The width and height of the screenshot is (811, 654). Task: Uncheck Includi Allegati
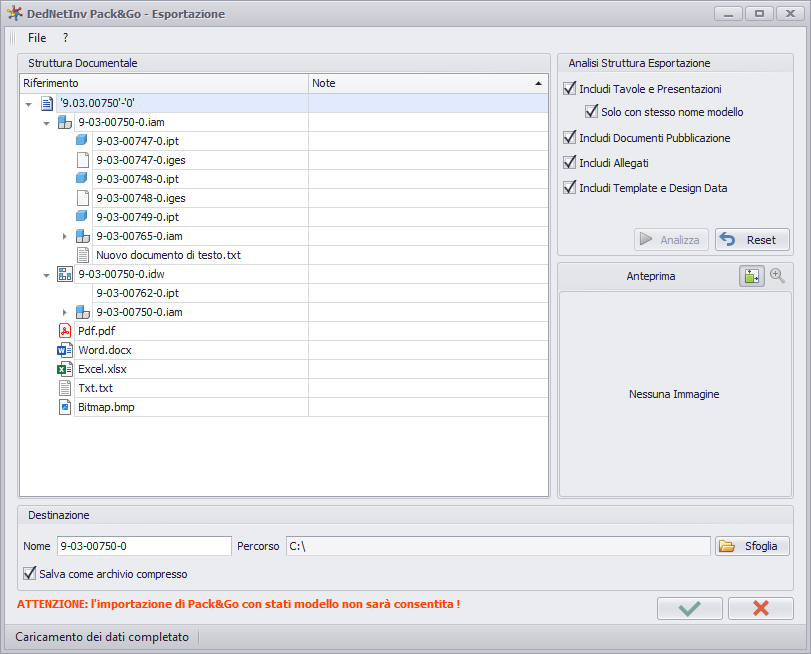pyautogui.click(x=569, y=162)
